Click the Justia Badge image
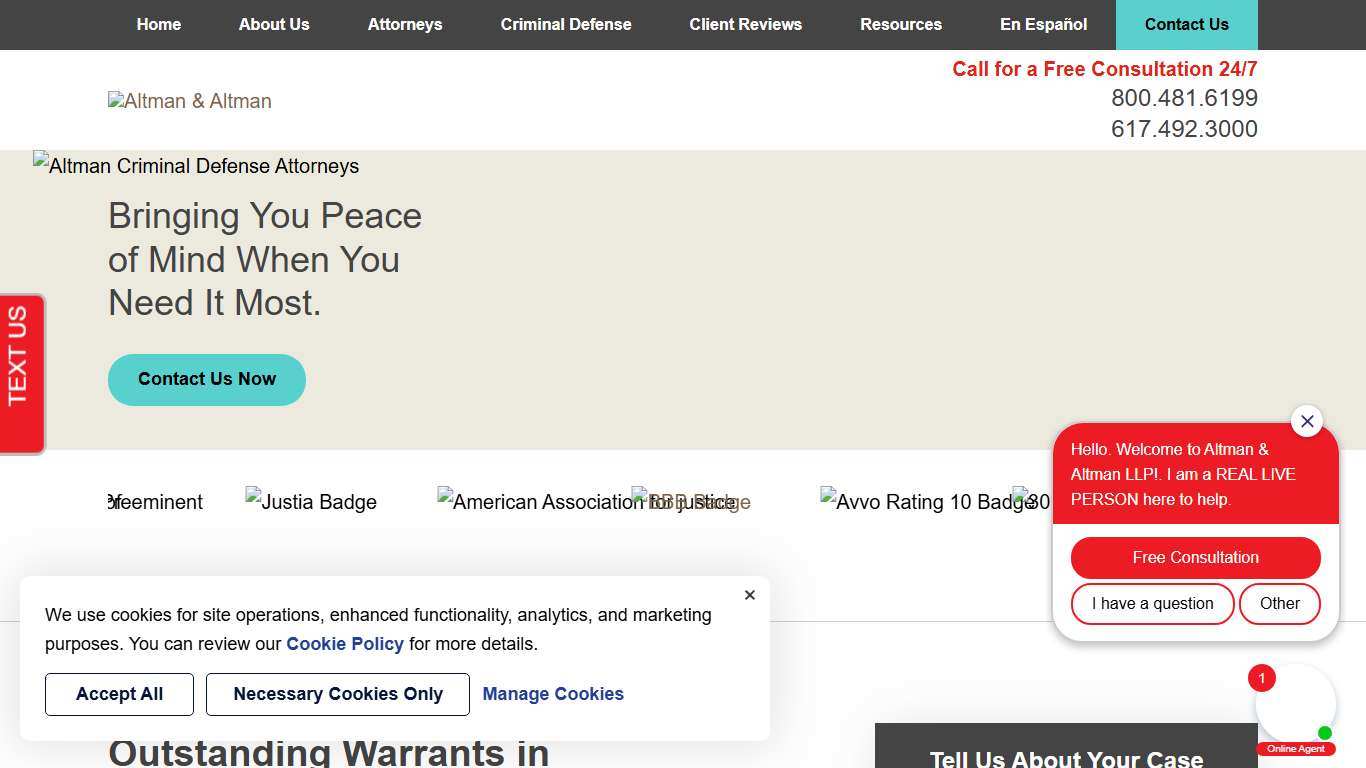The width and height of the screenshot is (1366, 768). pos(311,502)
